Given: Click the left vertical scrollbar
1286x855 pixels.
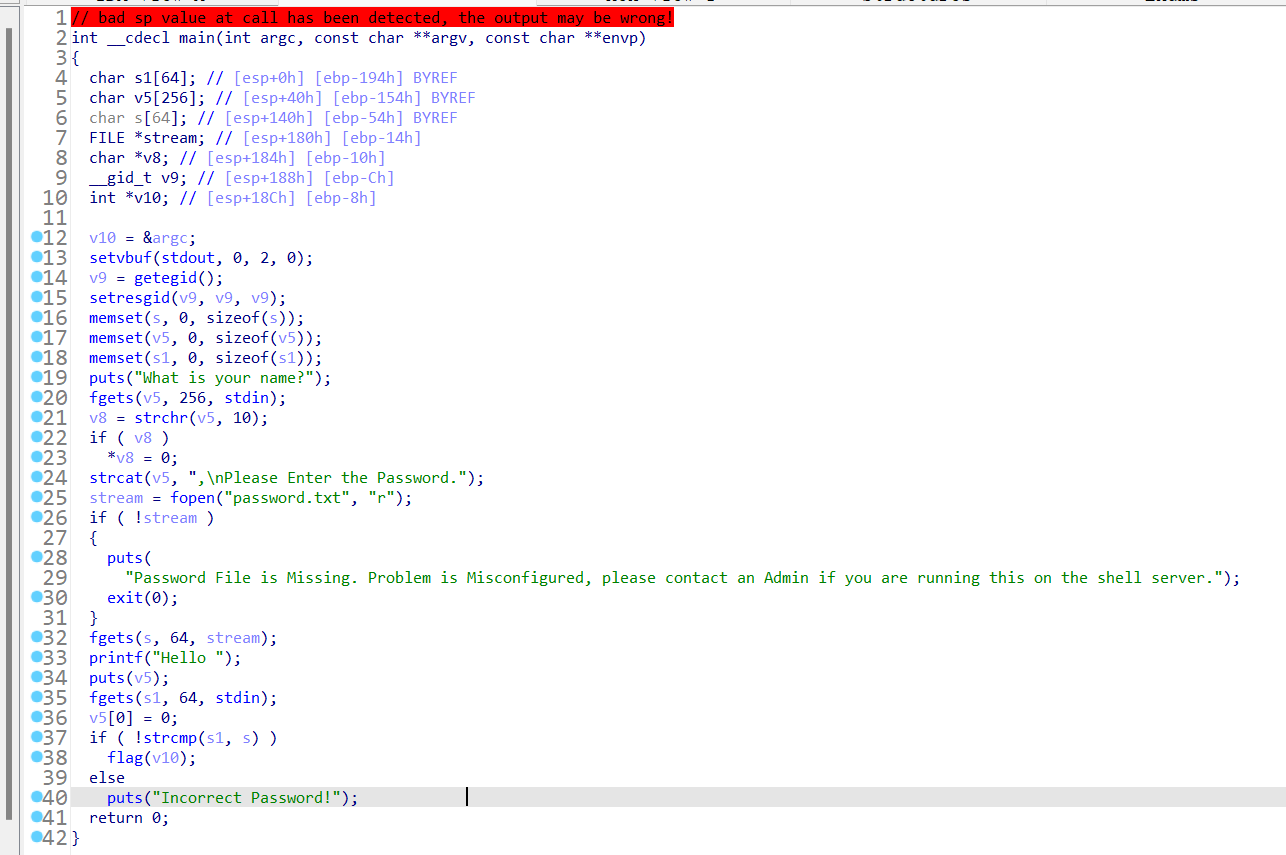Looking at the screenshot, I should click(x=9, y=400).
